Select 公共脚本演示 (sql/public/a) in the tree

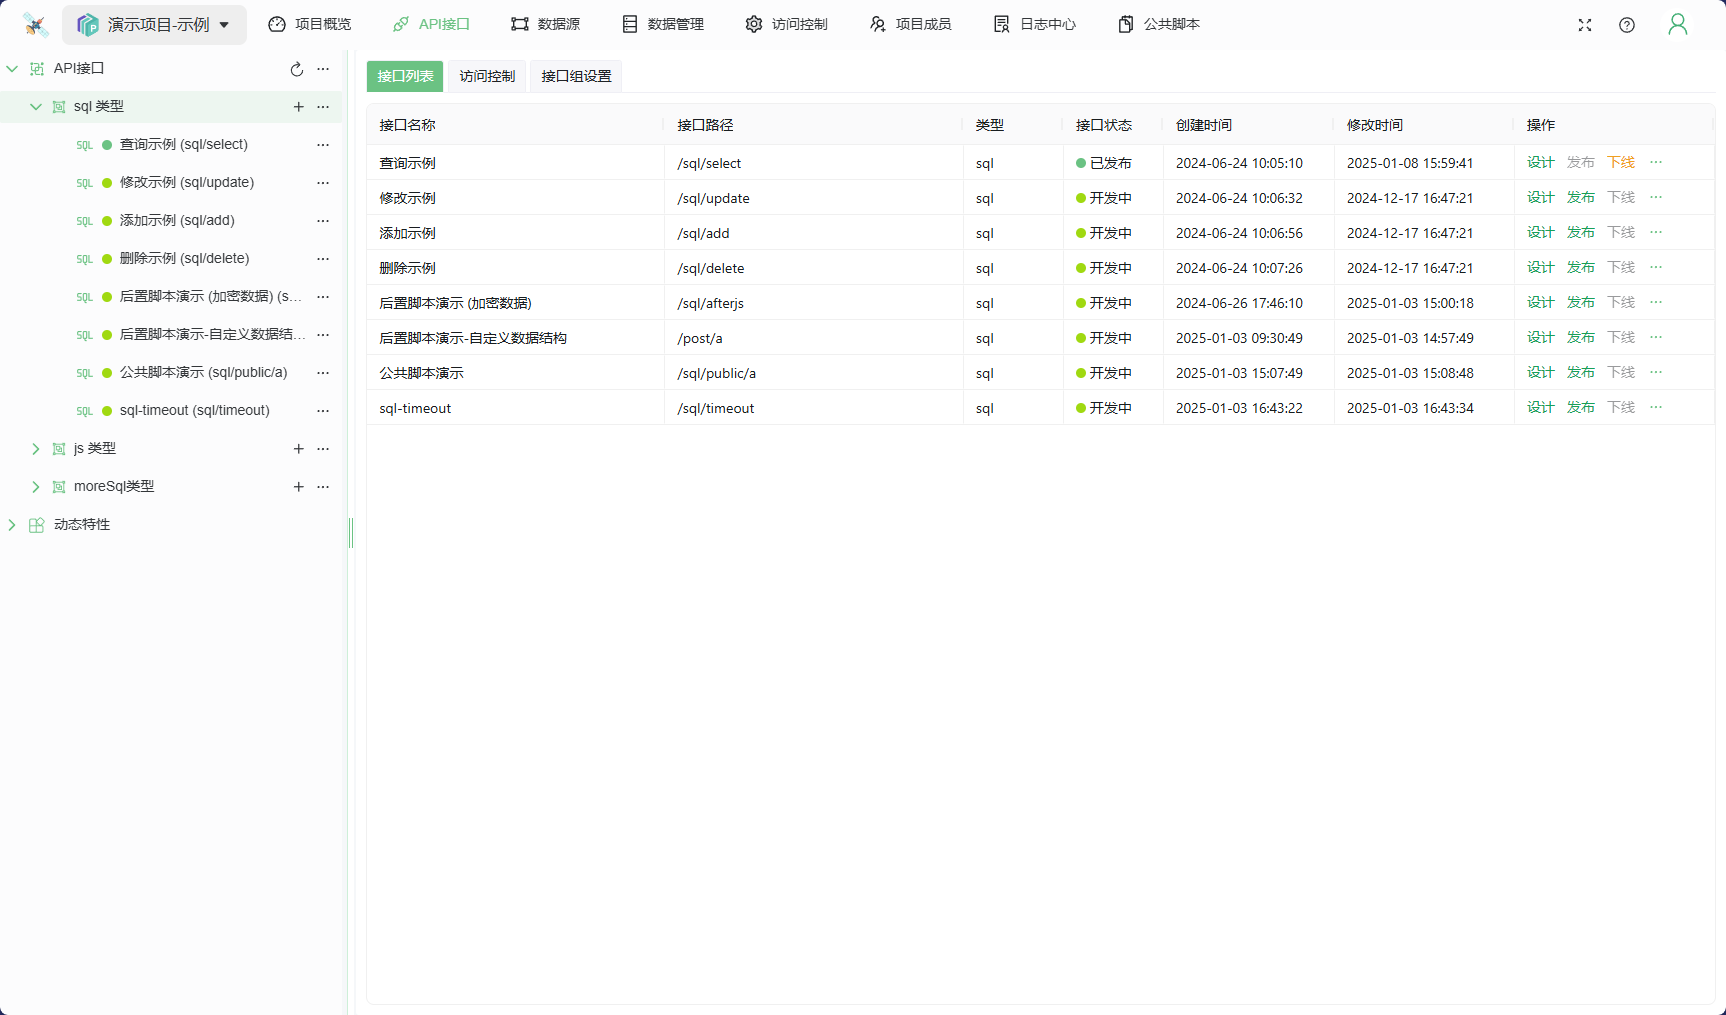click(203, 372)
